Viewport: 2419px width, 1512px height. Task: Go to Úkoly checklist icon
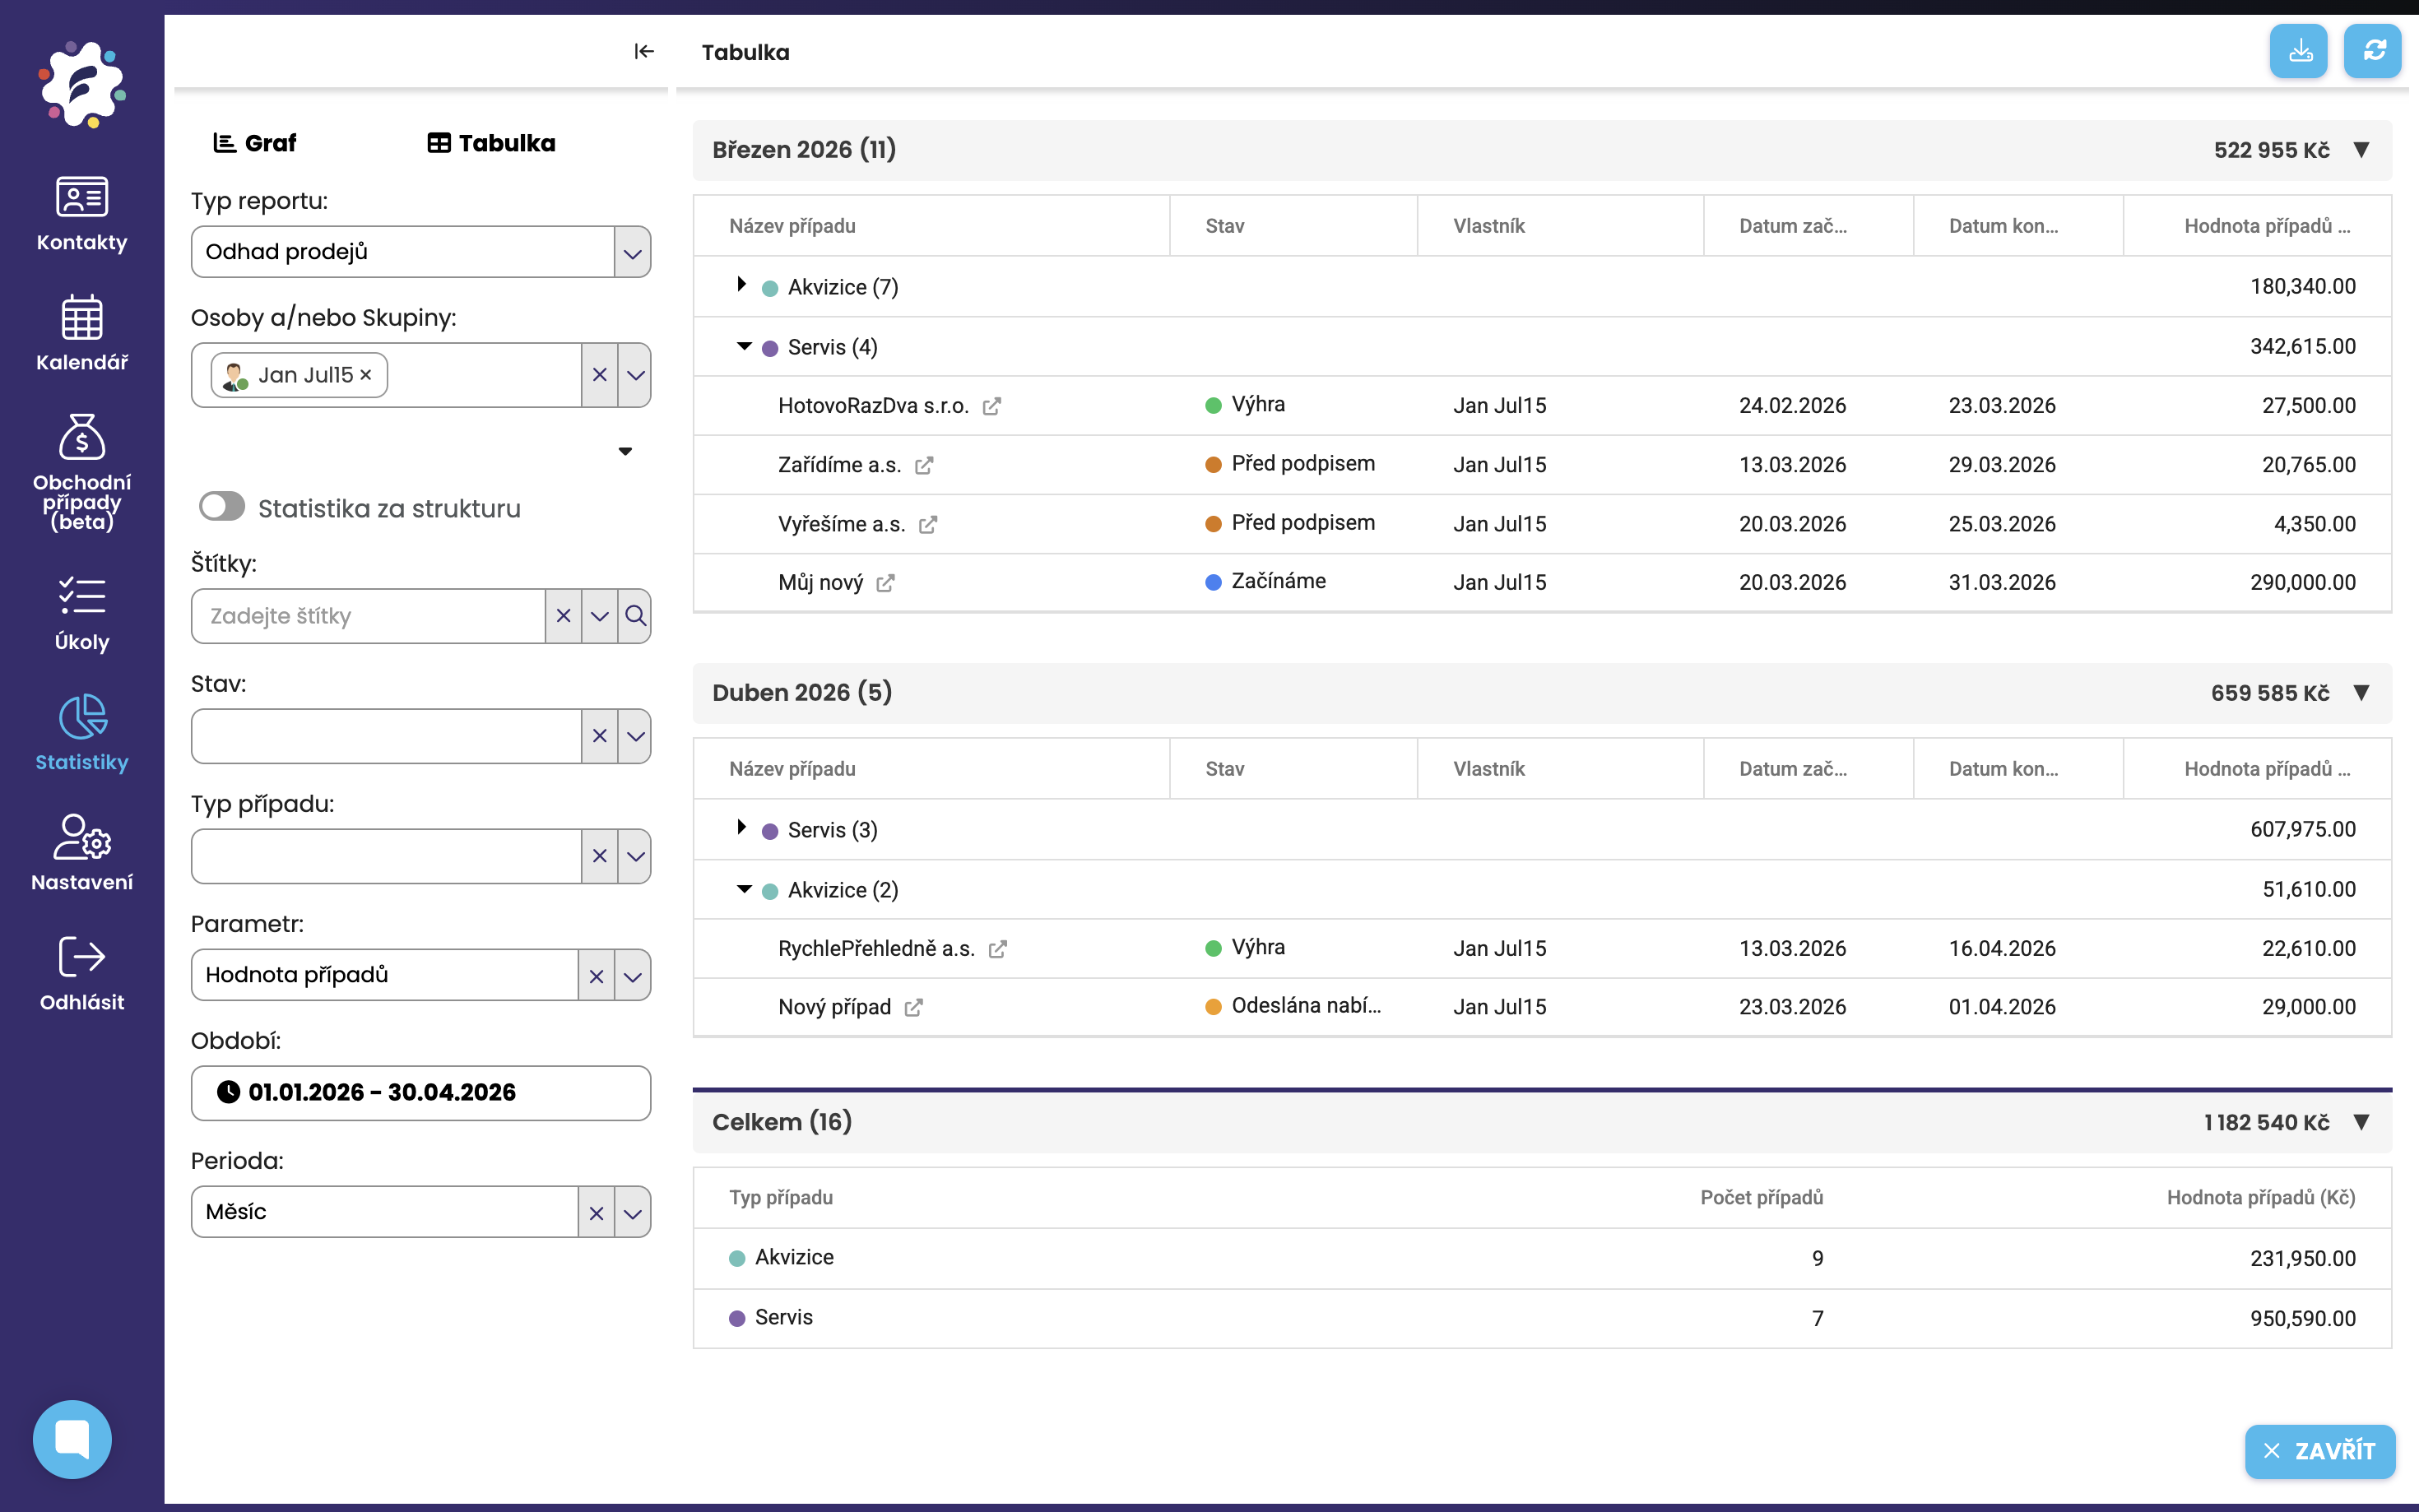(81, 596)
